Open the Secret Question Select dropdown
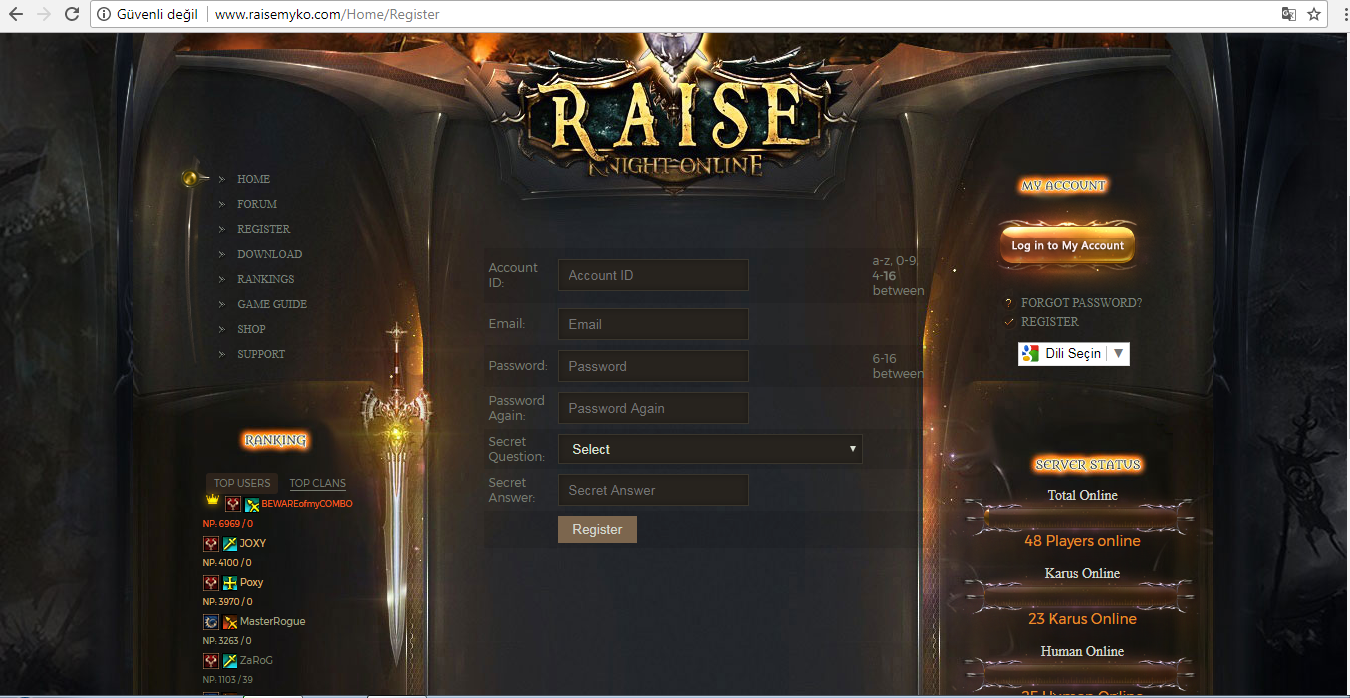The image size is (1350, 698). (710, 449)
